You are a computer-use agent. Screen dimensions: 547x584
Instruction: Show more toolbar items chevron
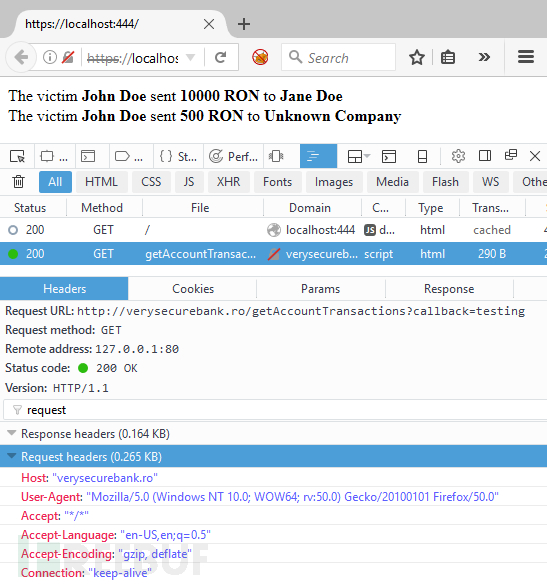coord(484,57)
